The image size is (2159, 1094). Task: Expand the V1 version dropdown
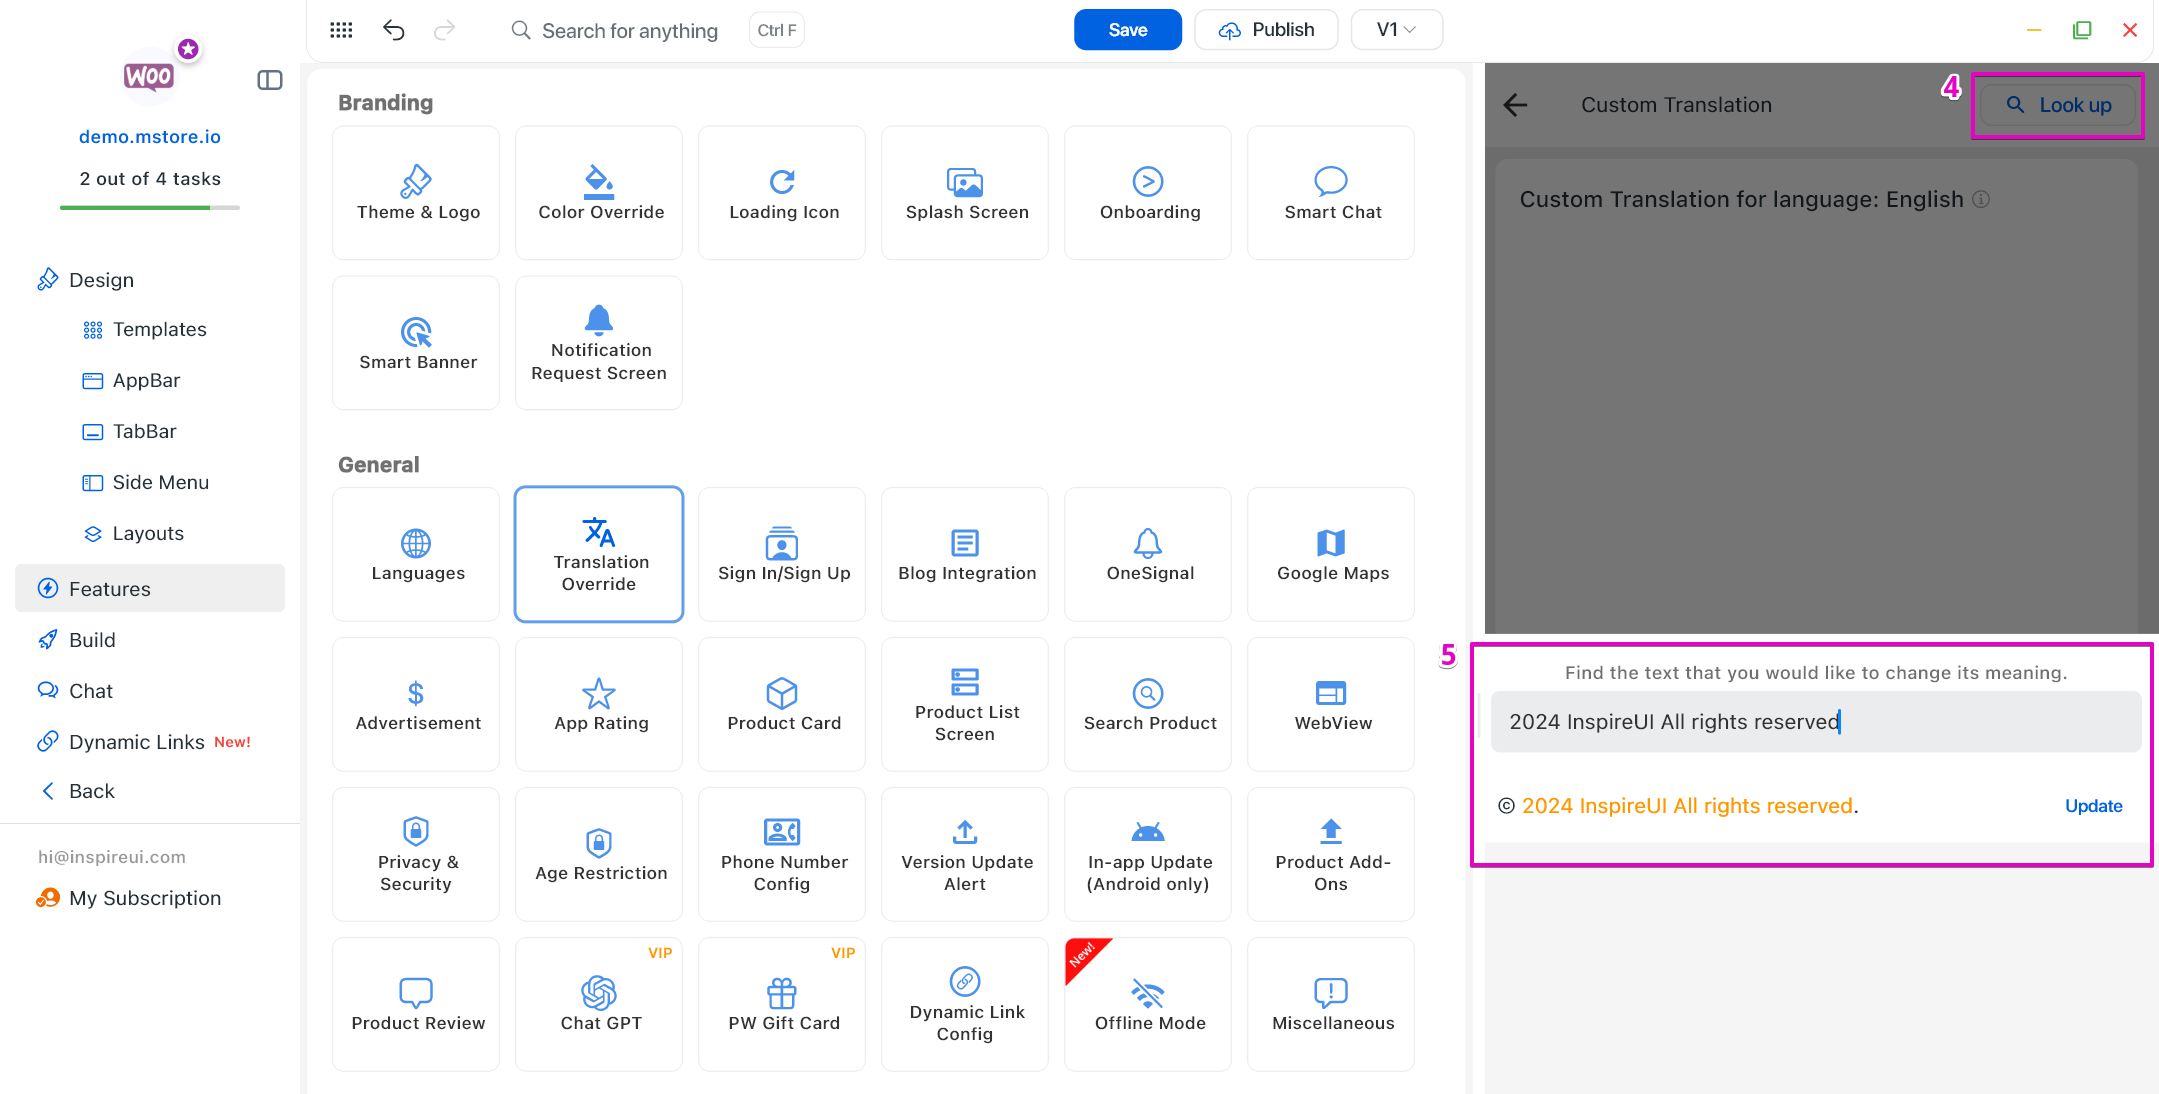[x=1396, y=30]
